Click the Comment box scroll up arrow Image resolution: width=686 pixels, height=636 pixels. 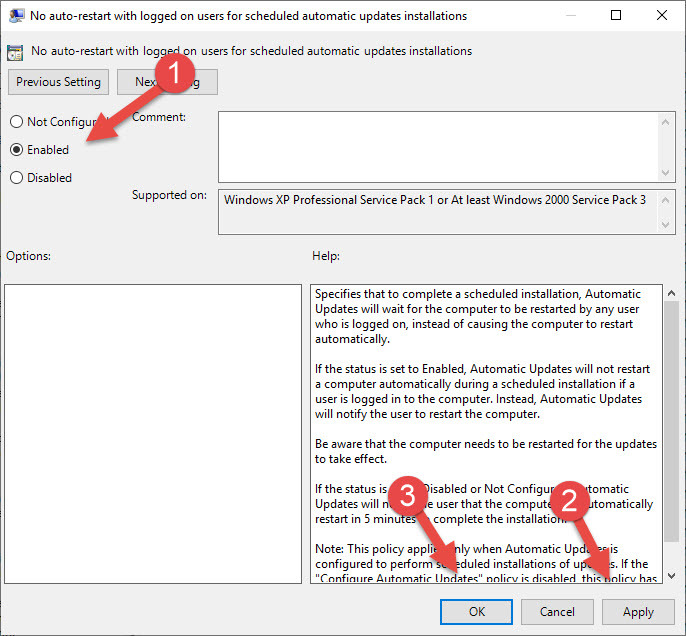(x=665, y=122)
